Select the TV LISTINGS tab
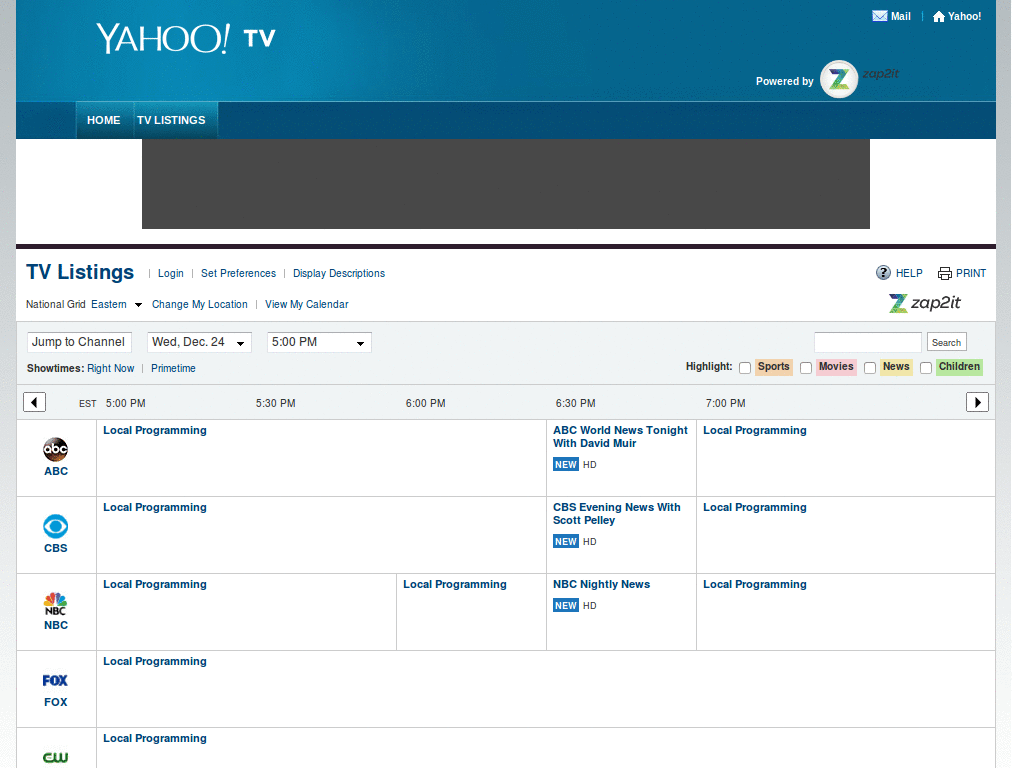Image resolution: width=1024 pixels, height=768 pixels. (x=173, y=120)
